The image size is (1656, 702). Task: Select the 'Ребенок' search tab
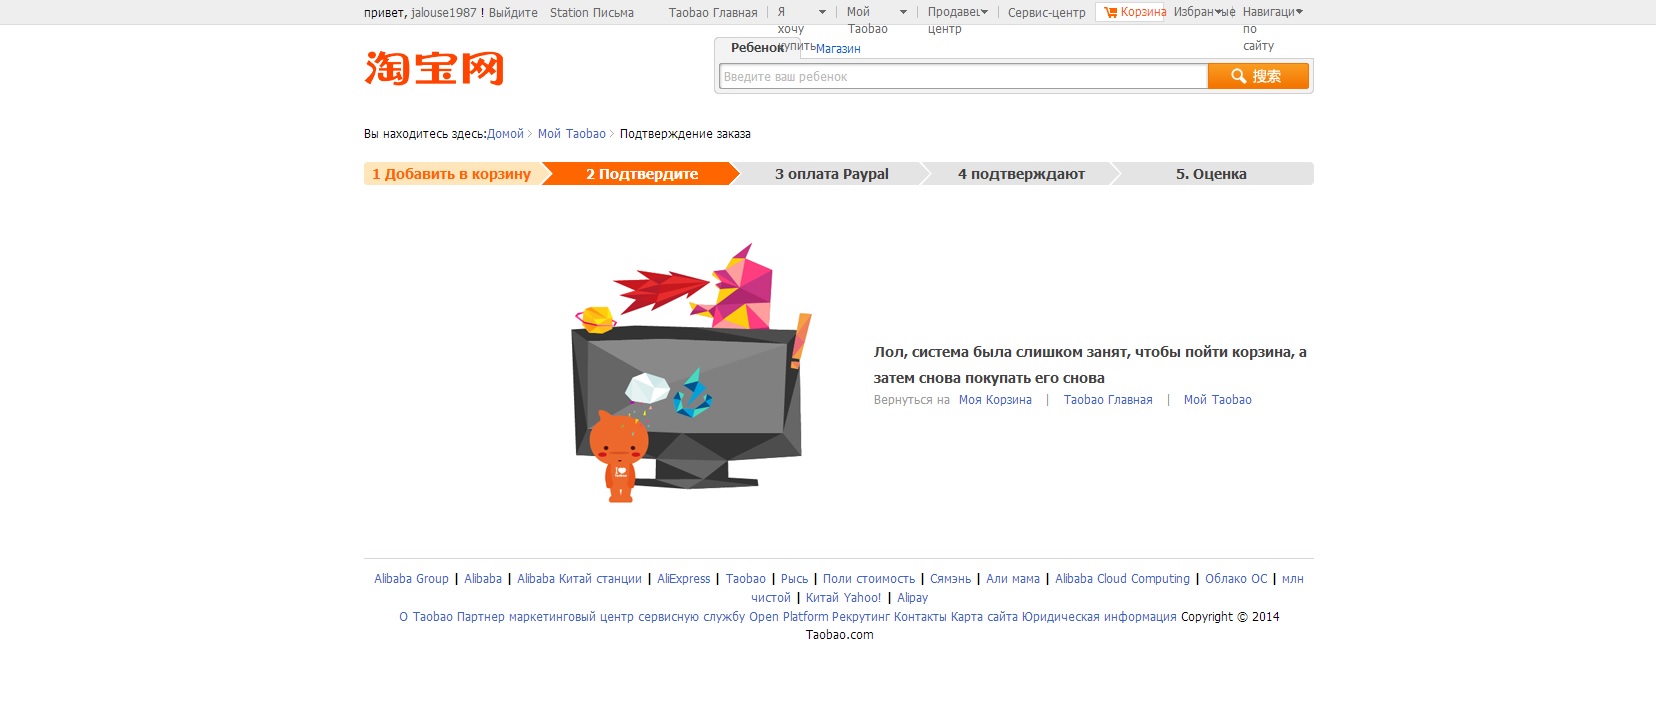(757, 48)
